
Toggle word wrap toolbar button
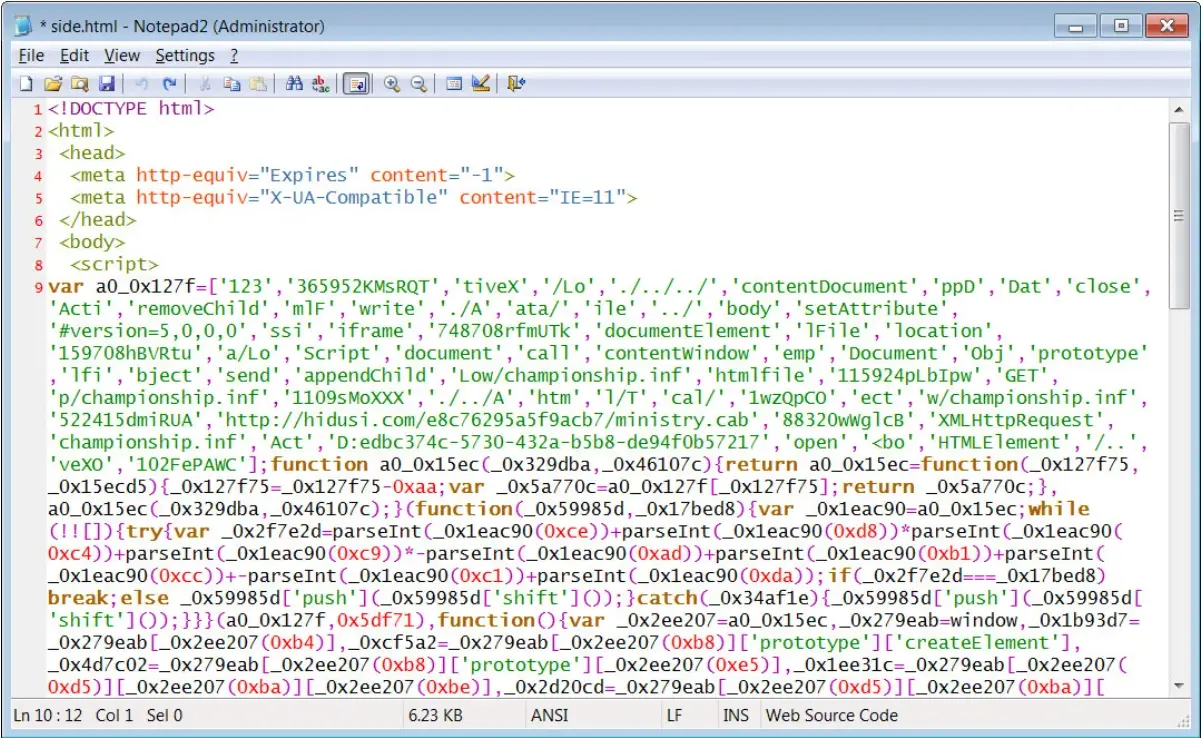355,84
